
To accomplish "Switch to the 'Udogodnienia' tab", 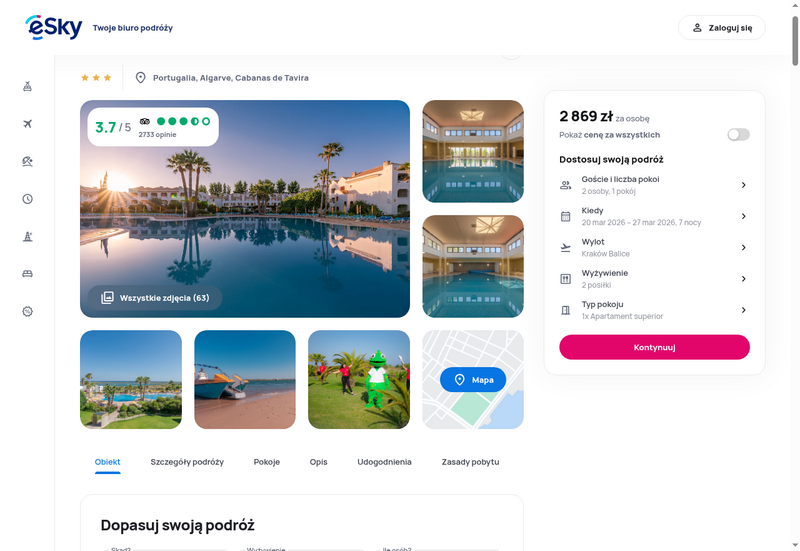I will click(x=384, y=462).
